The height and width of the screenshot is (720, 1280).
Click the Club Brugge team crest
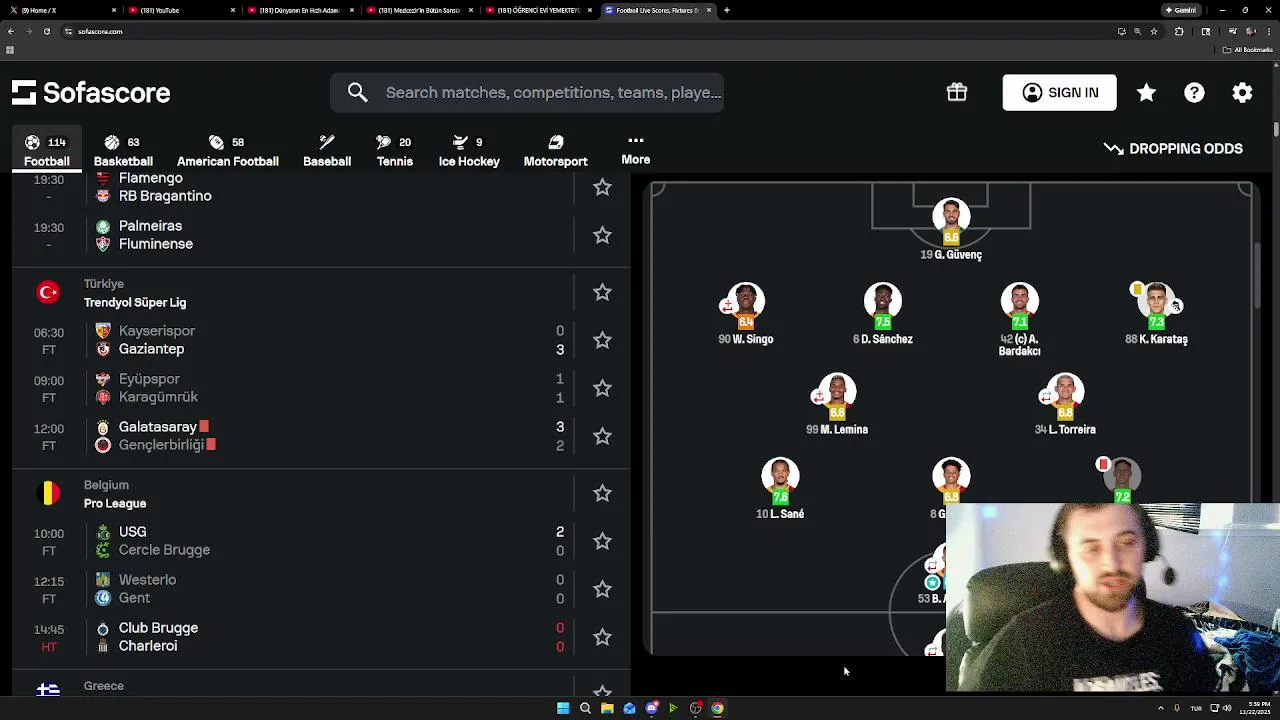103,628
